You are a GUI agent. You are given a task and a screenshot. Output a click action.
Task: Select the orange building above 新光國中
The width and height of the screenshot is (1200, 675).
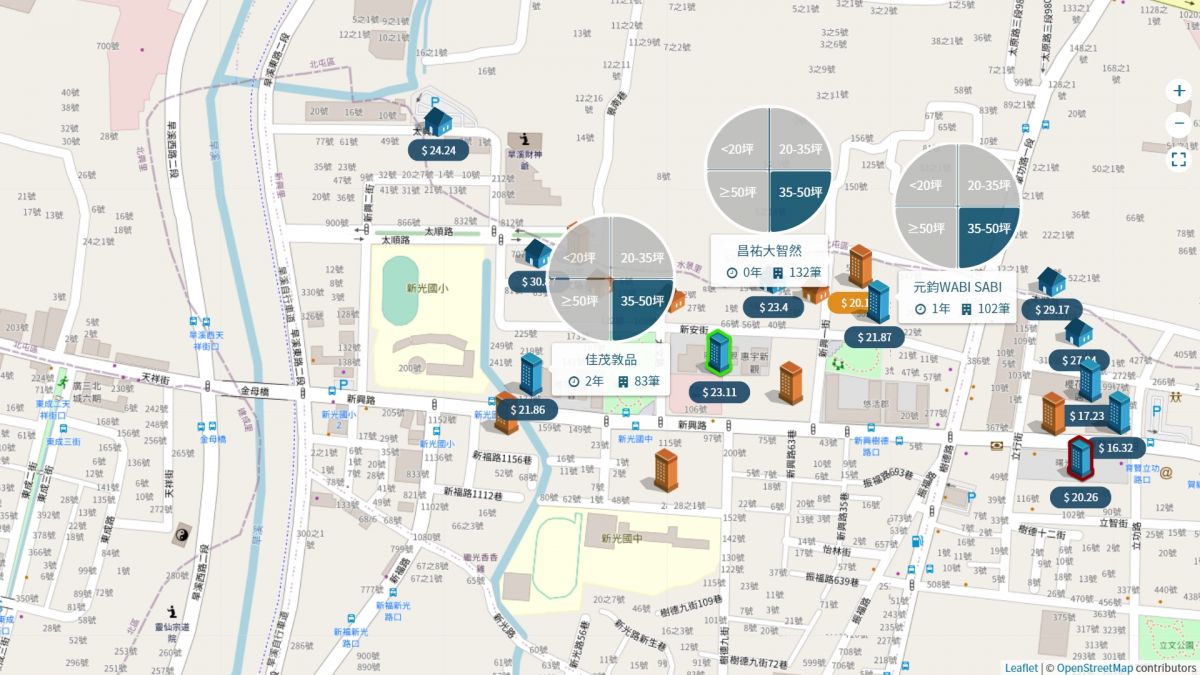[x=666, y=470]
